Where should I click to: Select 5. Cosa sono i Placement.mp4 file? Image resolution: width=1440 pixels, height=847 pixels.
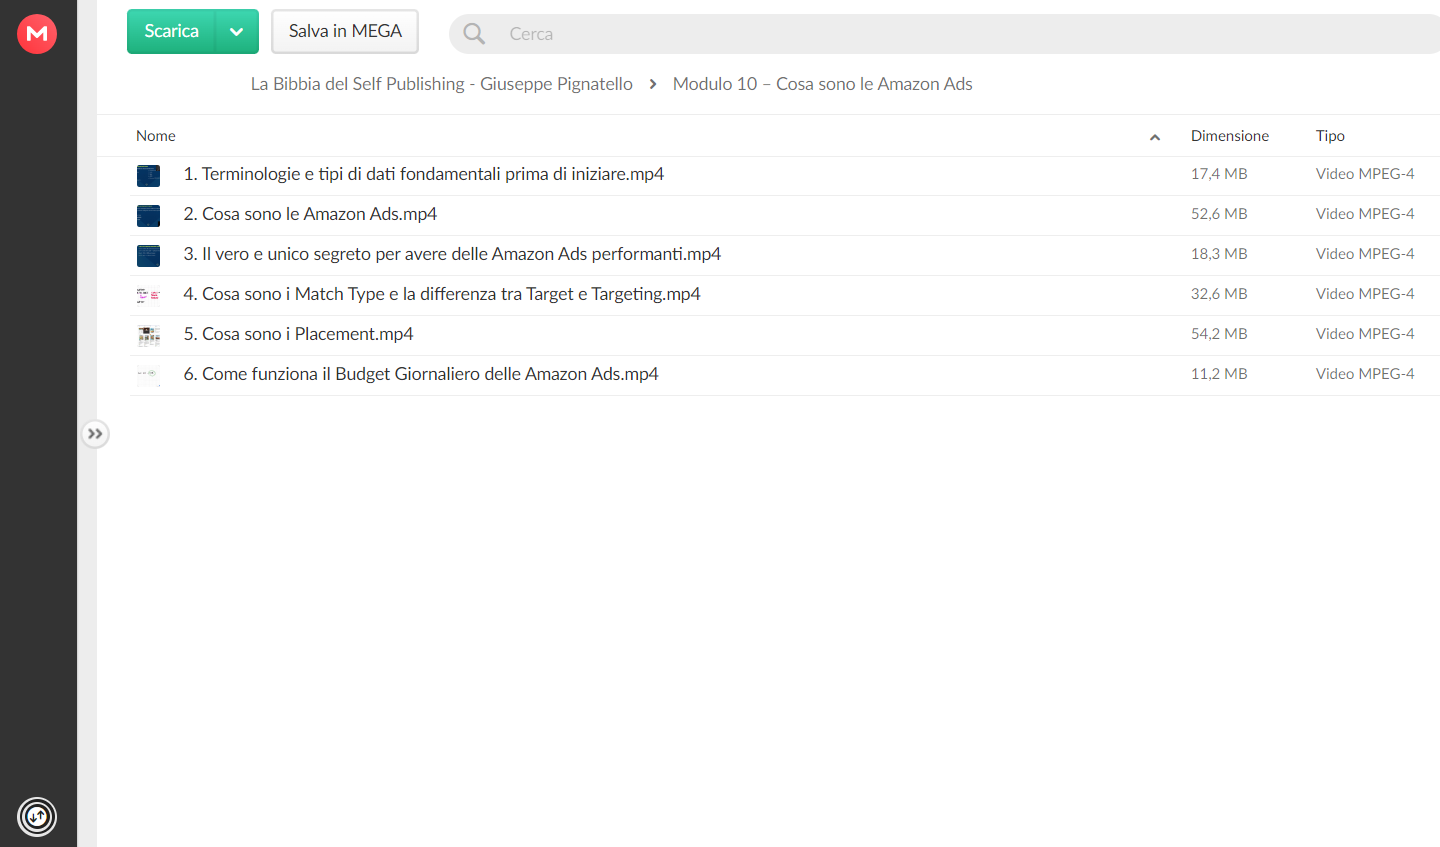point(784,335)
